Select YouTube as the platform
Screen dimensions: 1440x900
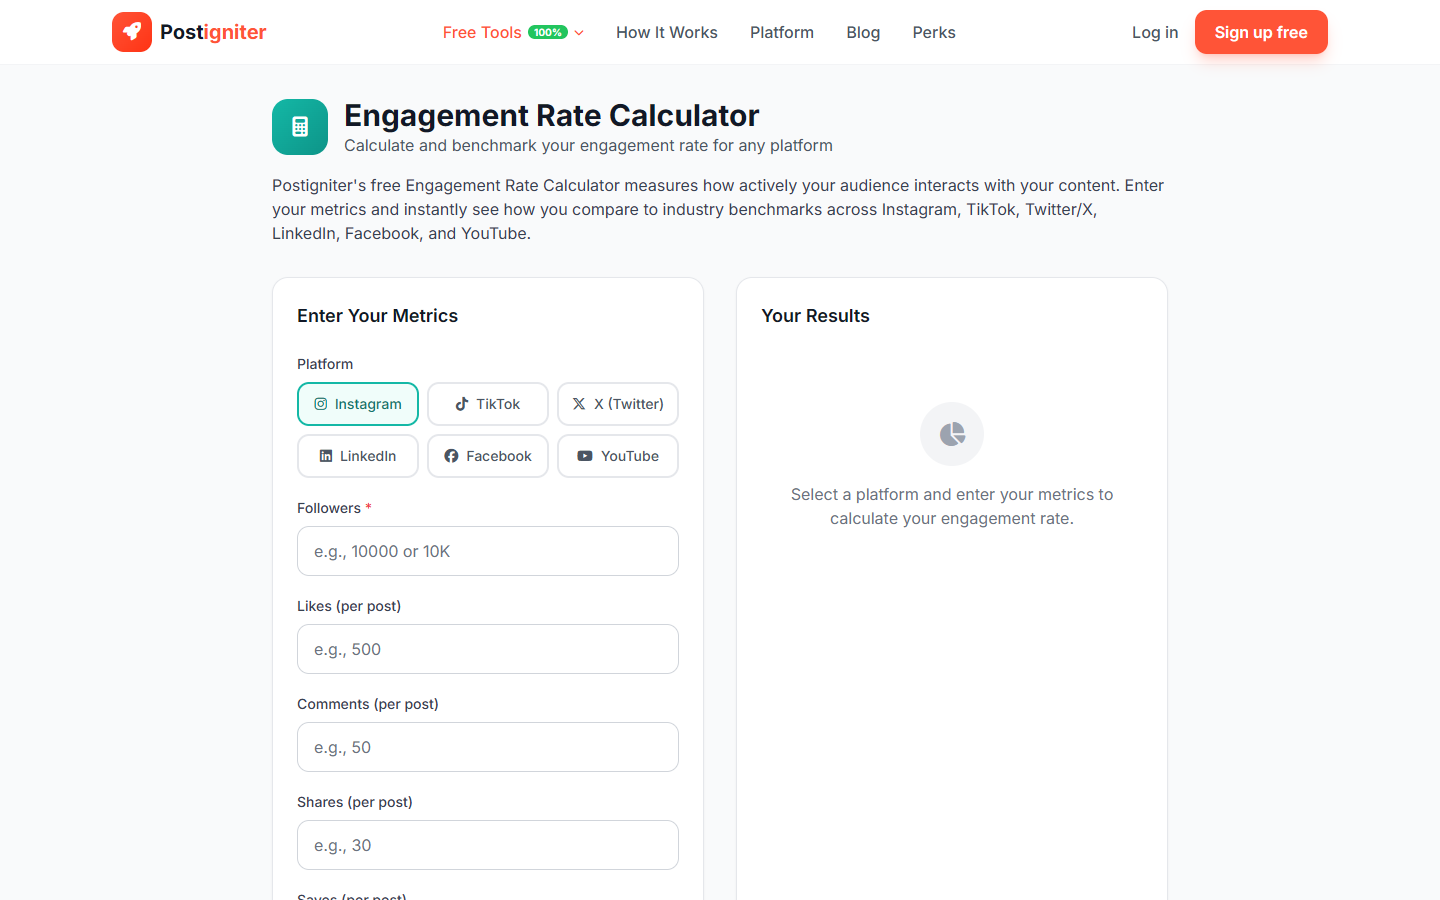tap(617, 455)
